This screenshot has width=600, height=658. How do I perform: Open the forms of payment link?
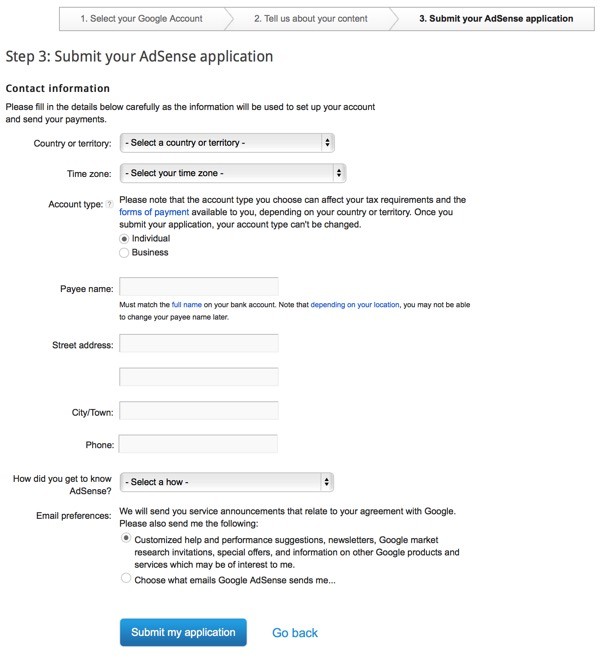(154, 212)
